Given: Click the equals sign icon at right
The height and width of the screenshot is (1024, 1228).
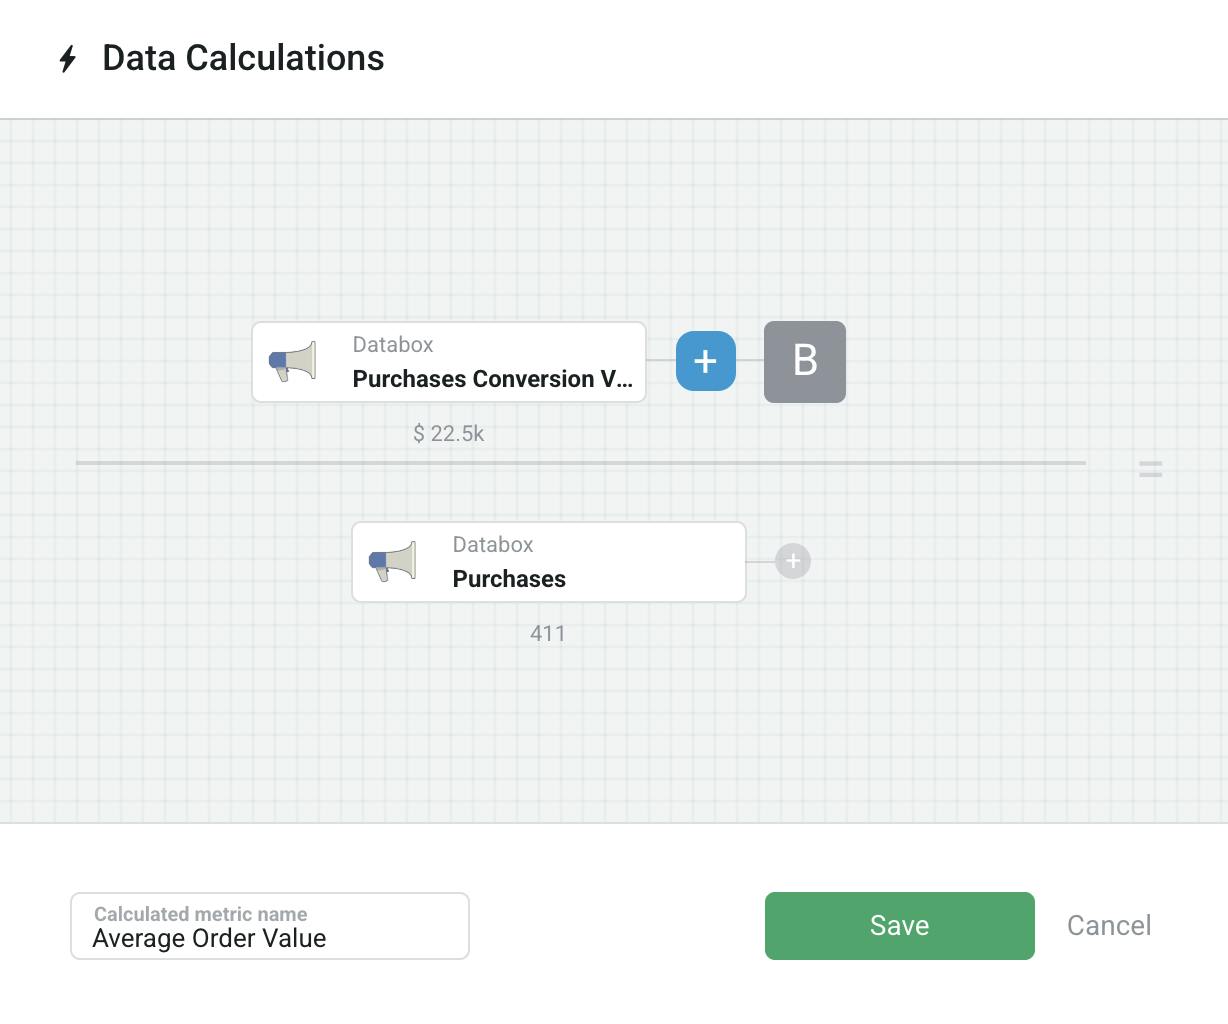Looking at the screenshot, I should (x=1151, y=468).
